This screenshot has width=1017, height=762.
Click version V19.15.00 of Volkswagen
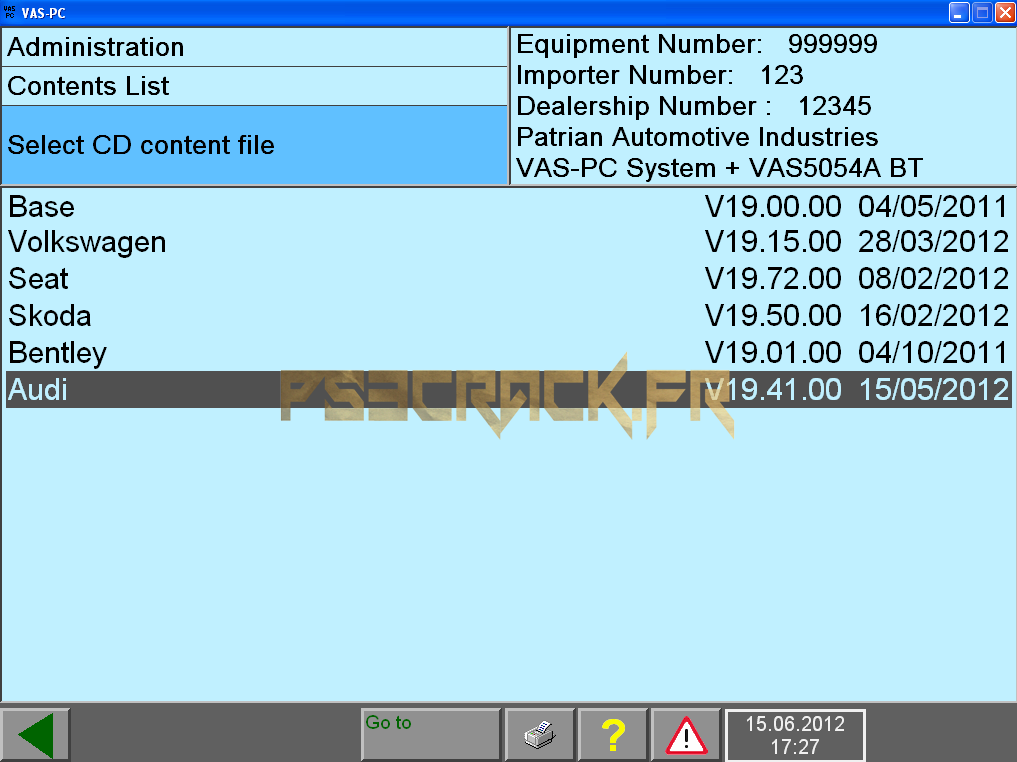[773, 242]
